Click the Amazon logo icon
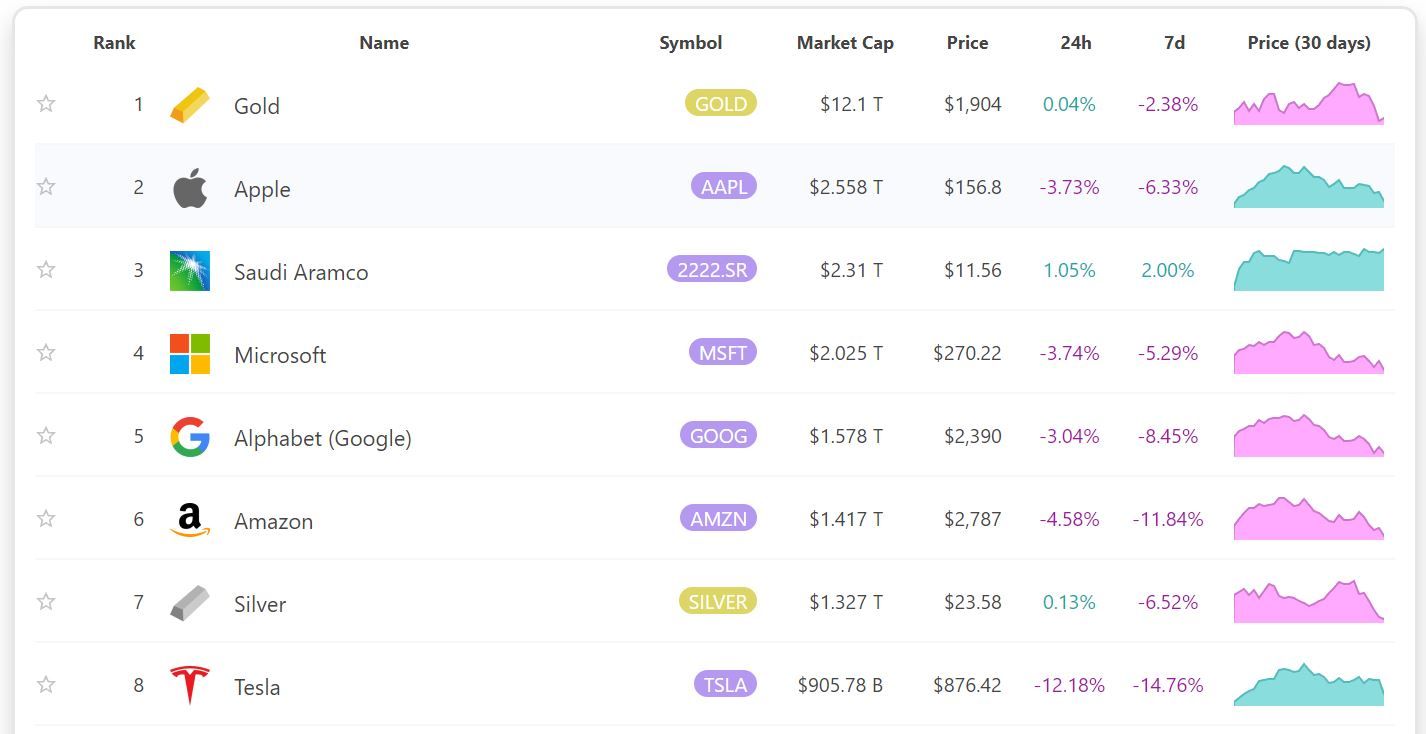1426x734 pixels. [190, 520]
